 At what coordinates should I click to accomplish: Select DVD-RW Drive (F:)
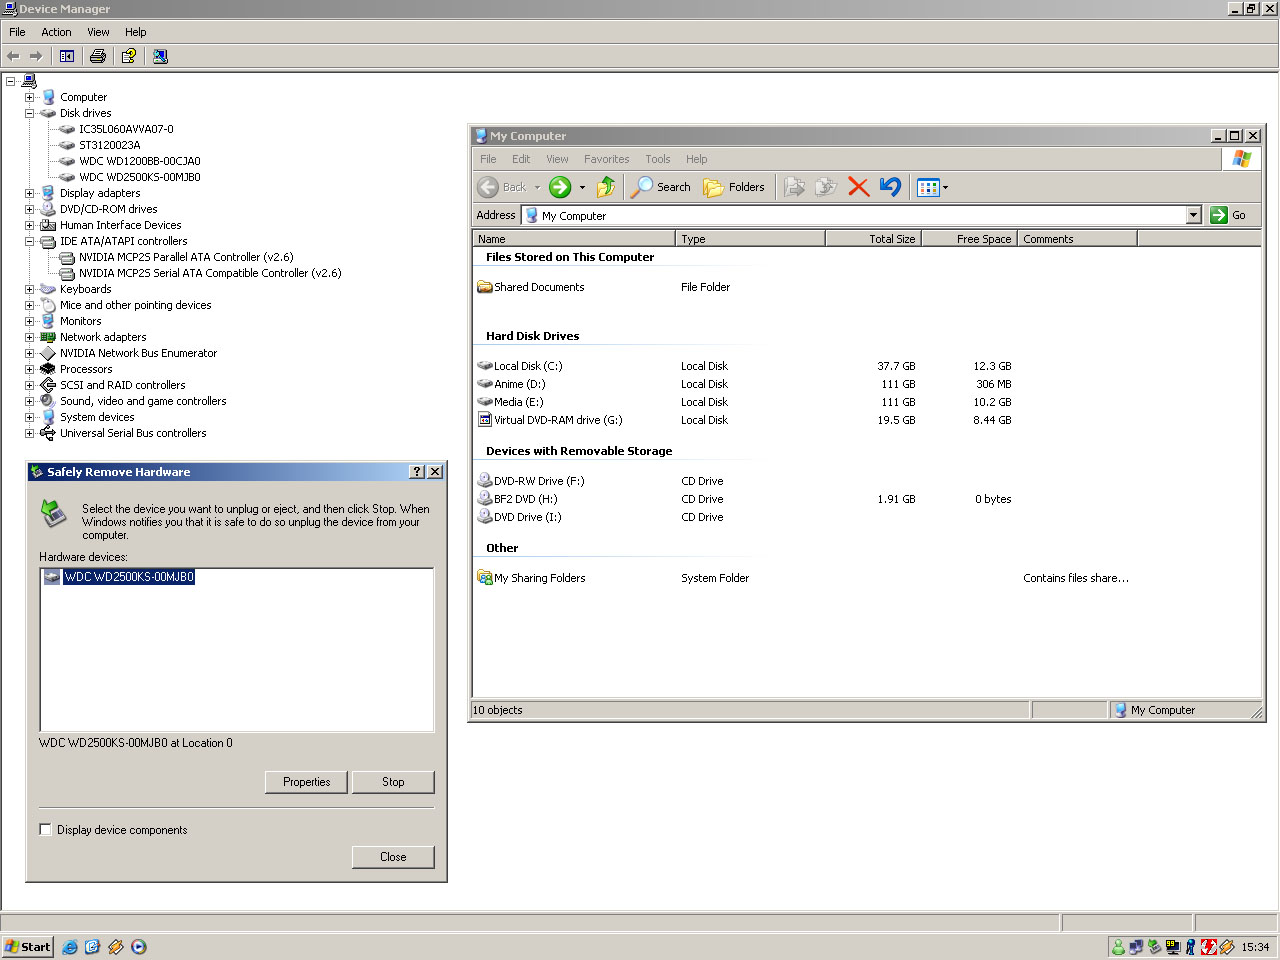click(x=531, y=481)
